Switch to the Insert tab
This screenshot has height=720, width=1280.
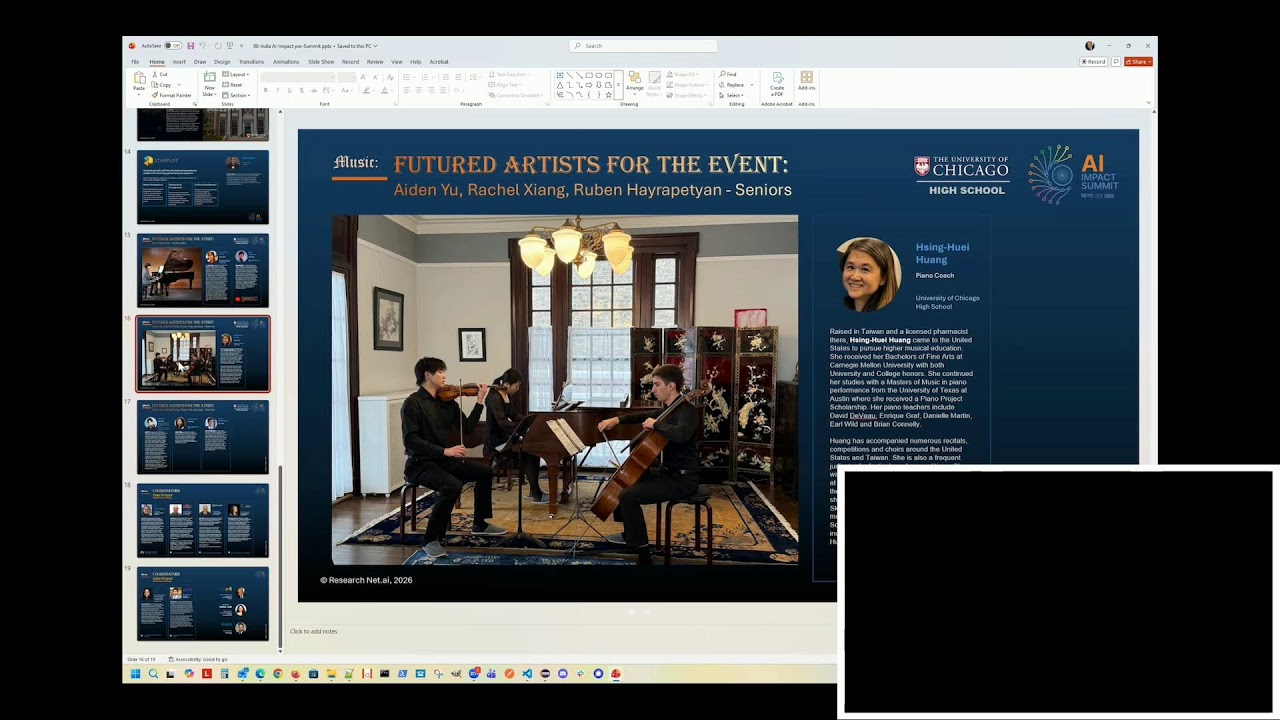[179, 62]
